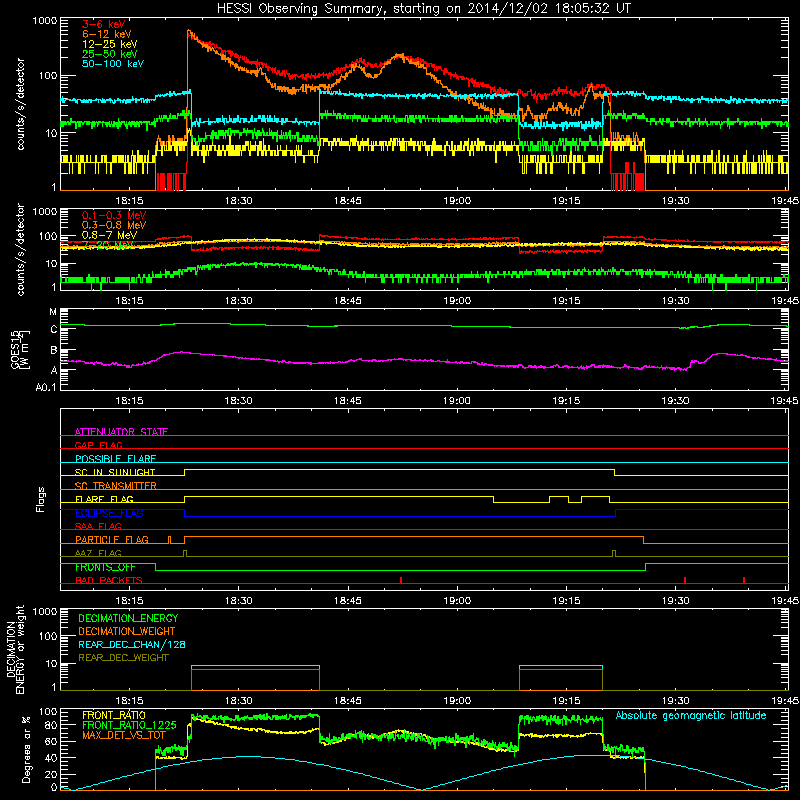The width and height of the screenshot is (800, 800).
Task: Click the vertical Flags axis title
Action: coord(41,499)
